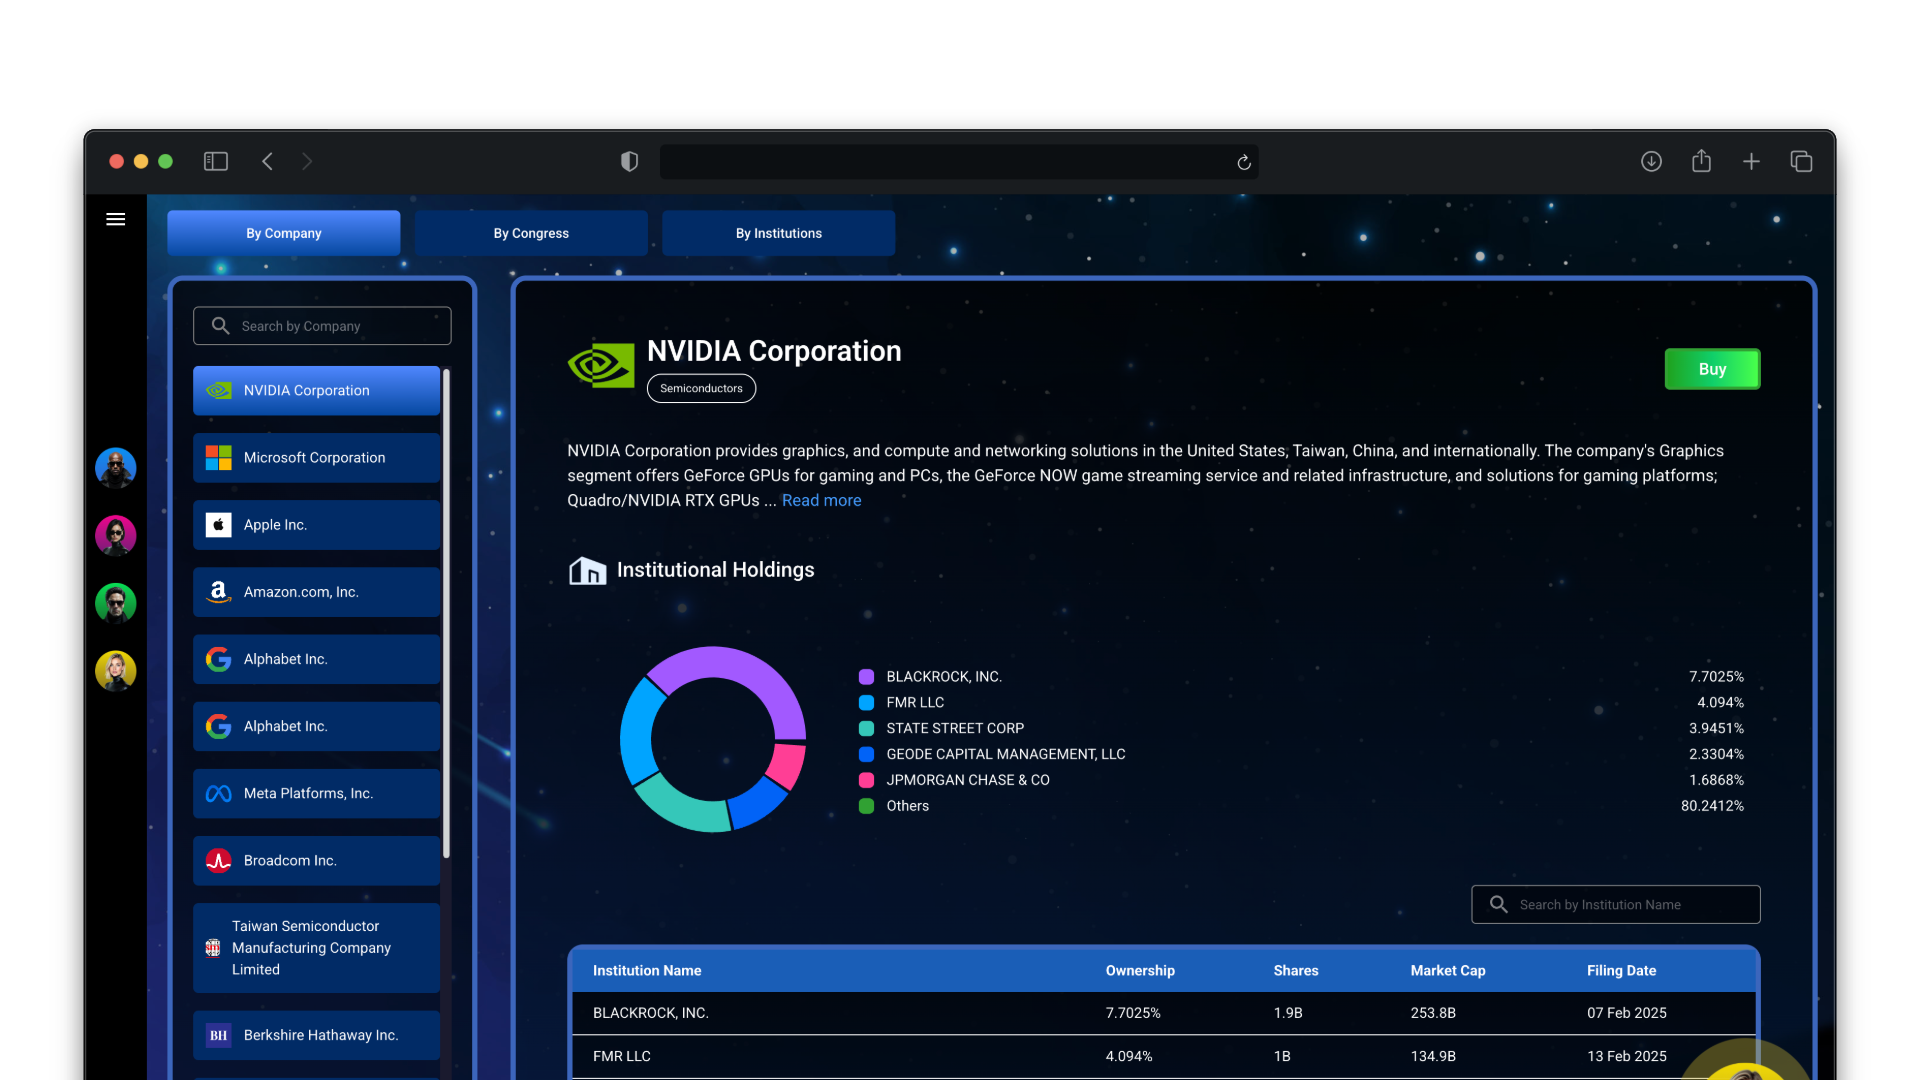Click JPMORGAN CHASE pink legend swatch
Image resolution: width=1920 pixels, height=1080 pixels.
[x=866, y=780]
